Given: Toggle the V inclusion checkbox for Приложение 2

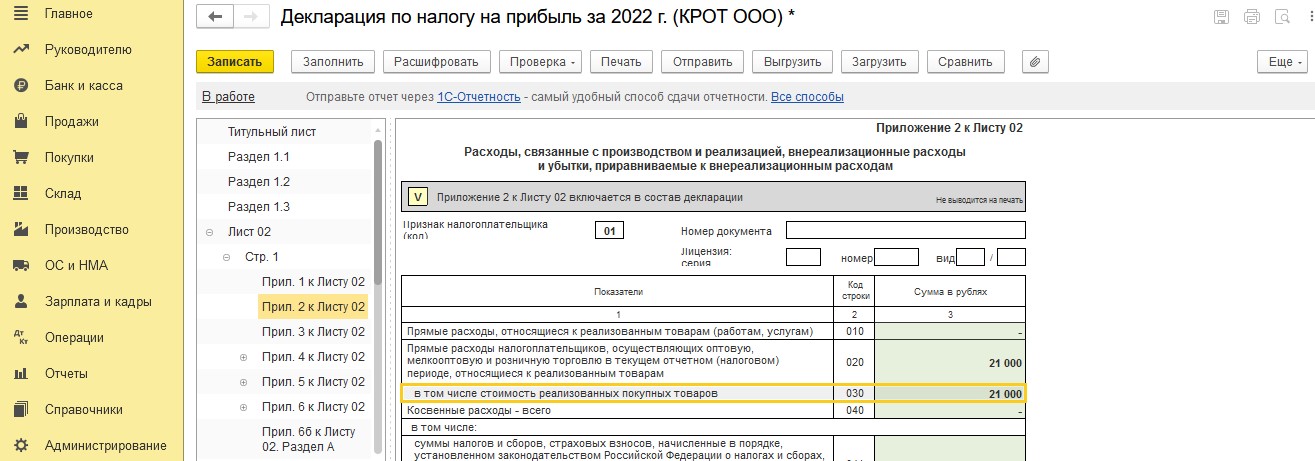Looking at the screenshot, I should click(x=419, y=197).
